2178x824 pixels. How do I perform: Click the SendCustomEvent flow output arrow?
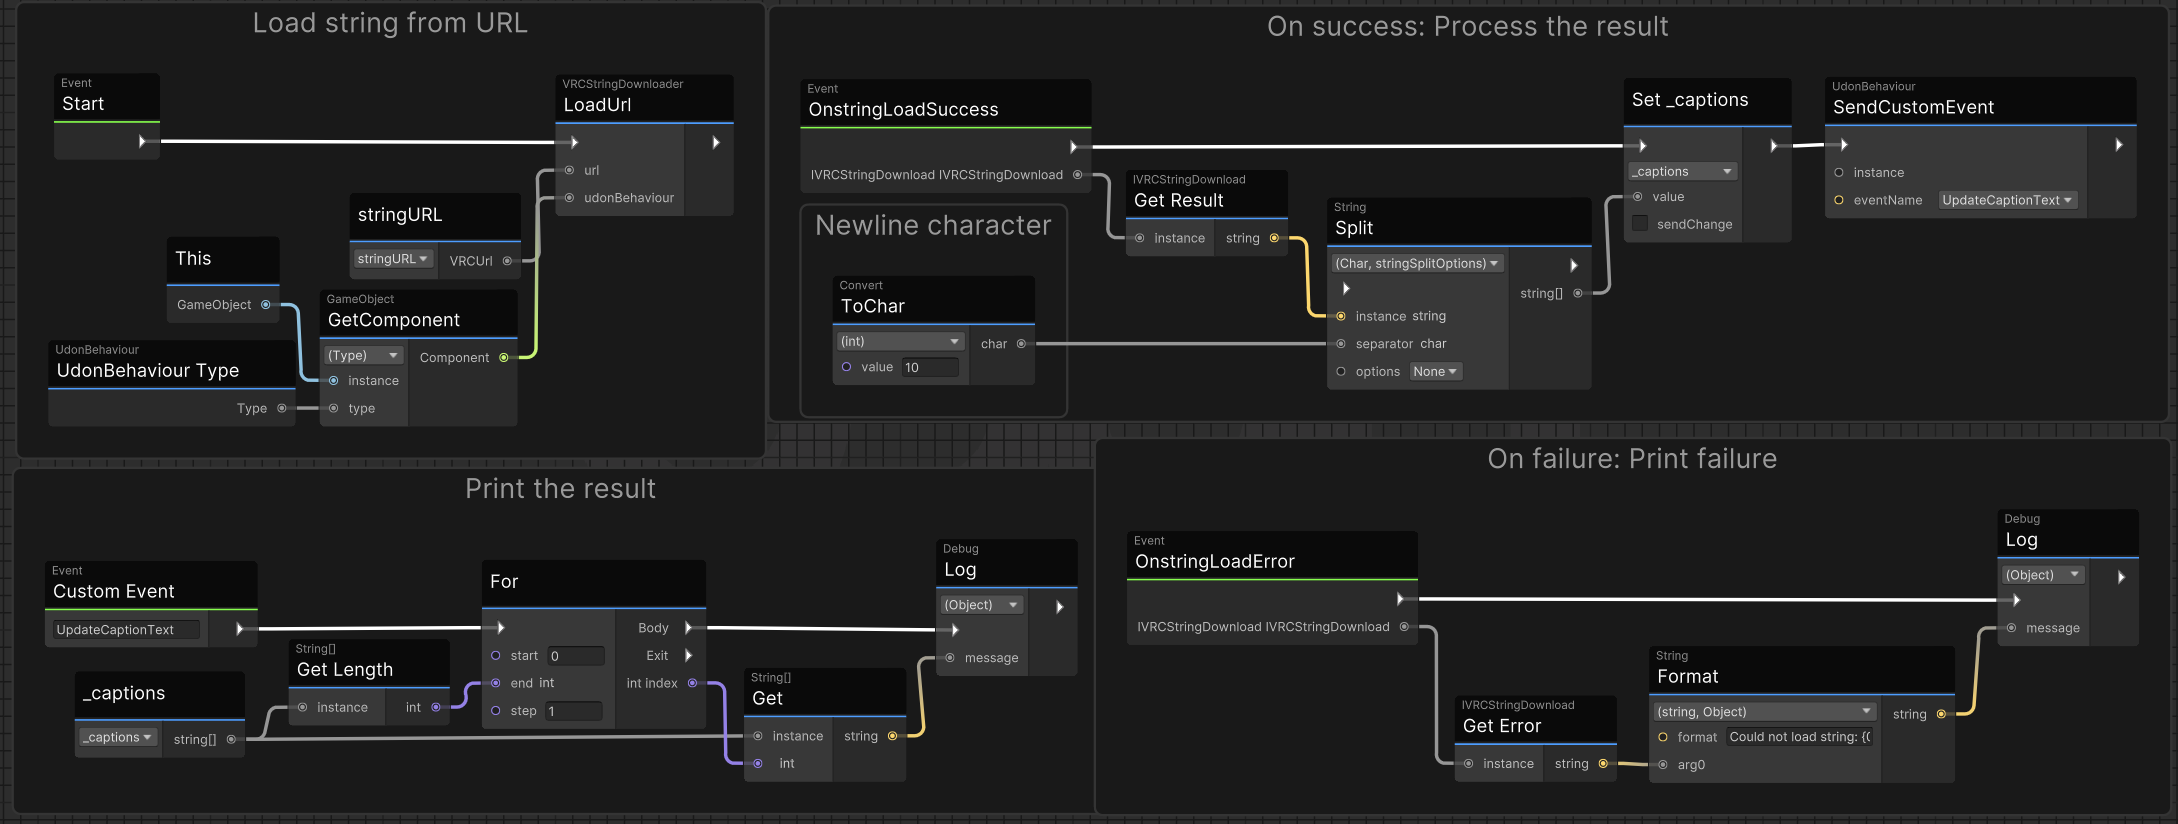click(x=2119, y=145)
